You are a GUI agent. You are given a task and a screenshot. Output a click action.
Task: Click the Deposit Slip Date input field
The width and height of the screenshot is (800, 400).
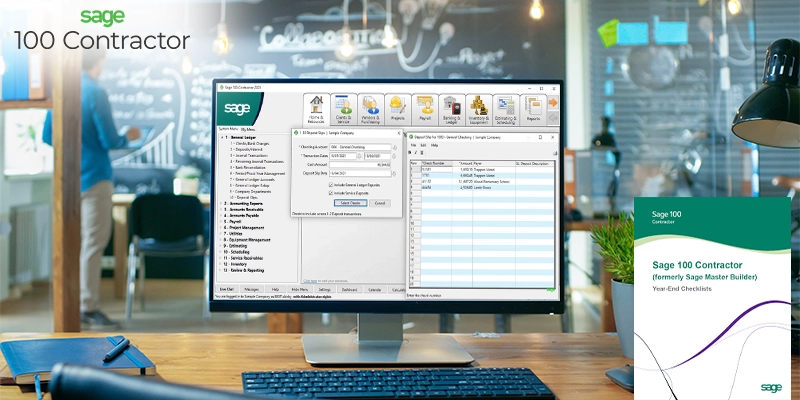click(360, 173)
